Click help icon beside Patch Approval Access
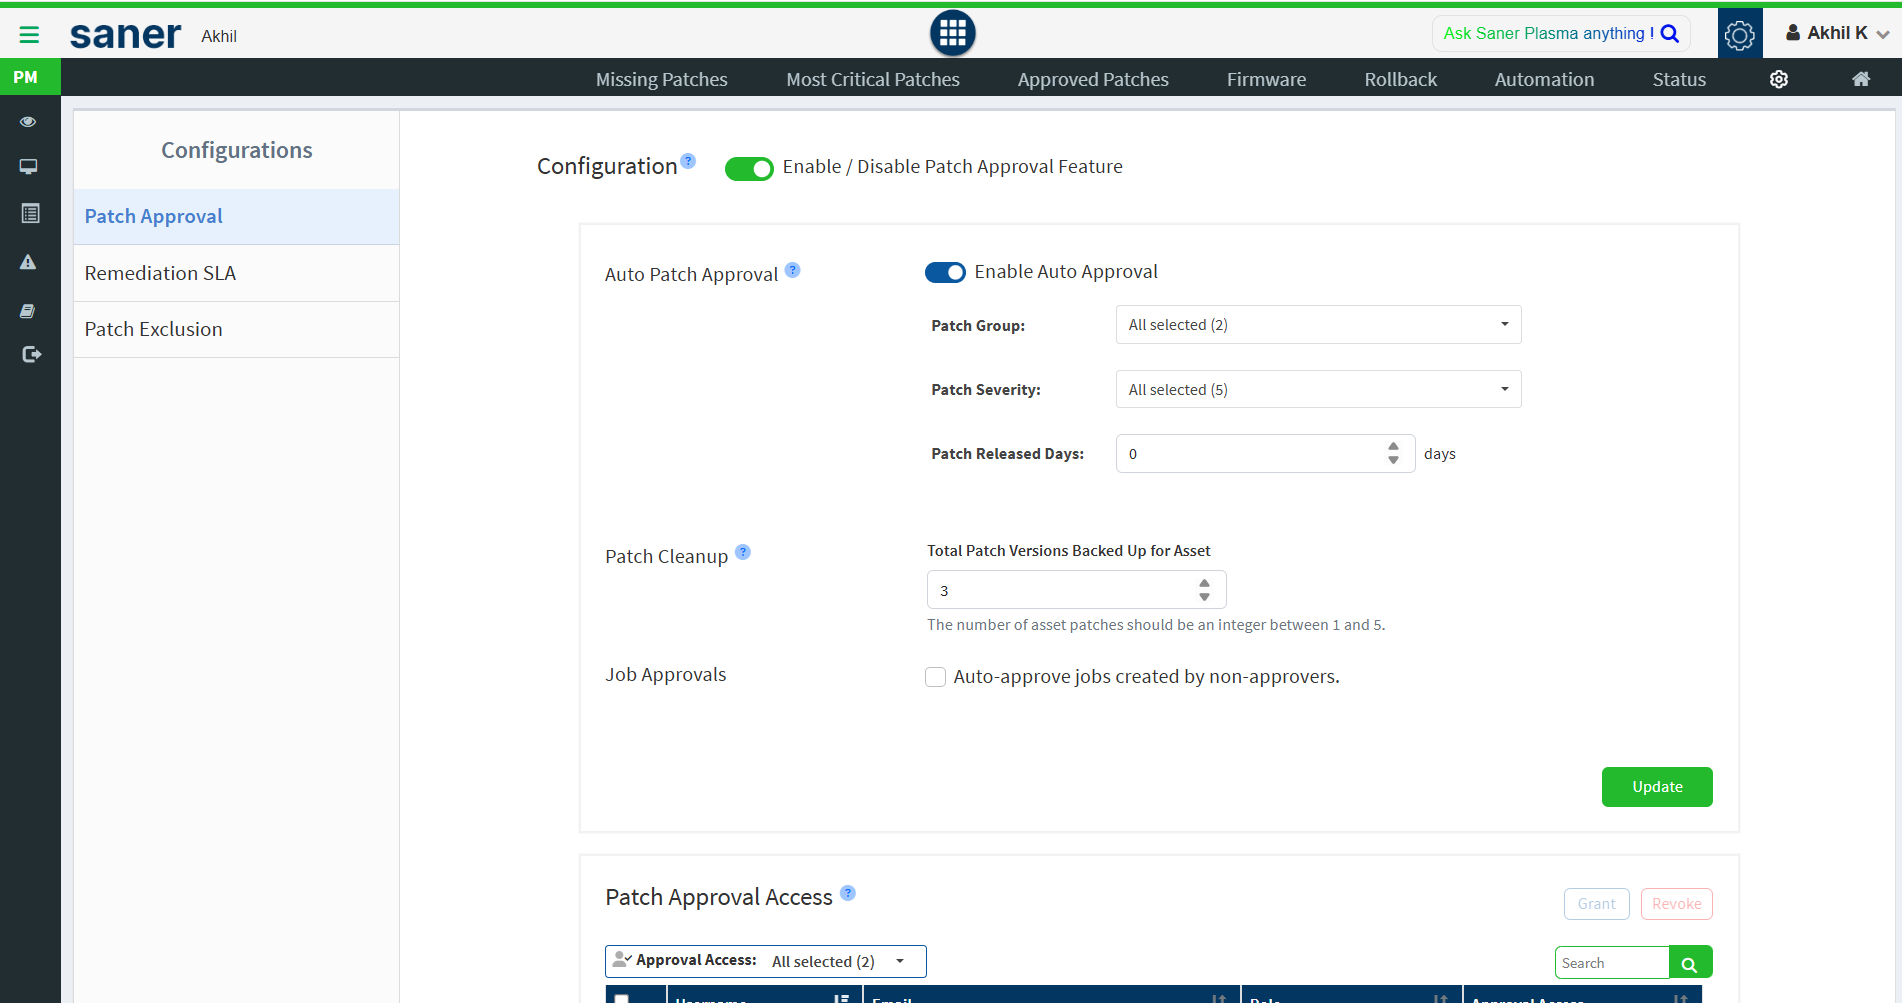The height and width of the screenshot is (1003, 1902). pos(848,893)
